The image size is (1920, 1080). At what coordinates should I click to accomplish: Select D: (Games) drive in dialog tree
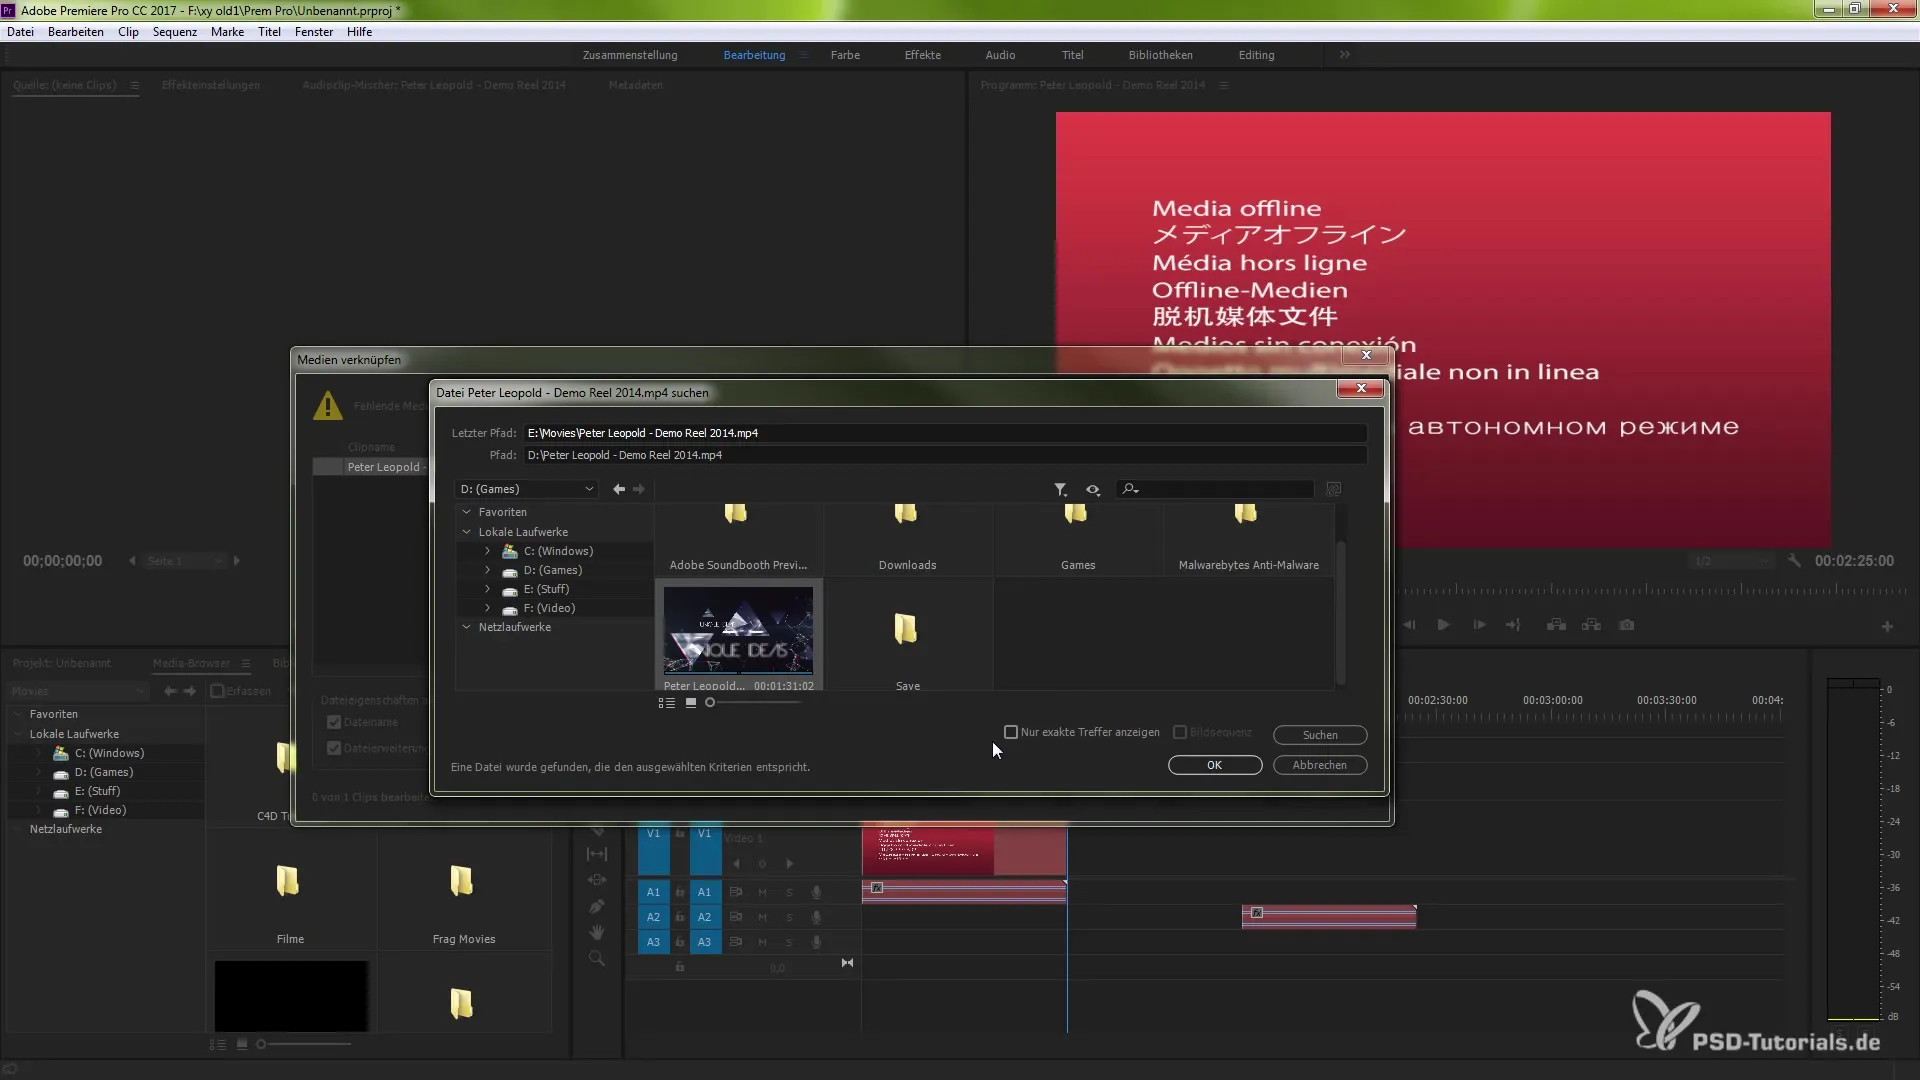(x=552, y=570)
